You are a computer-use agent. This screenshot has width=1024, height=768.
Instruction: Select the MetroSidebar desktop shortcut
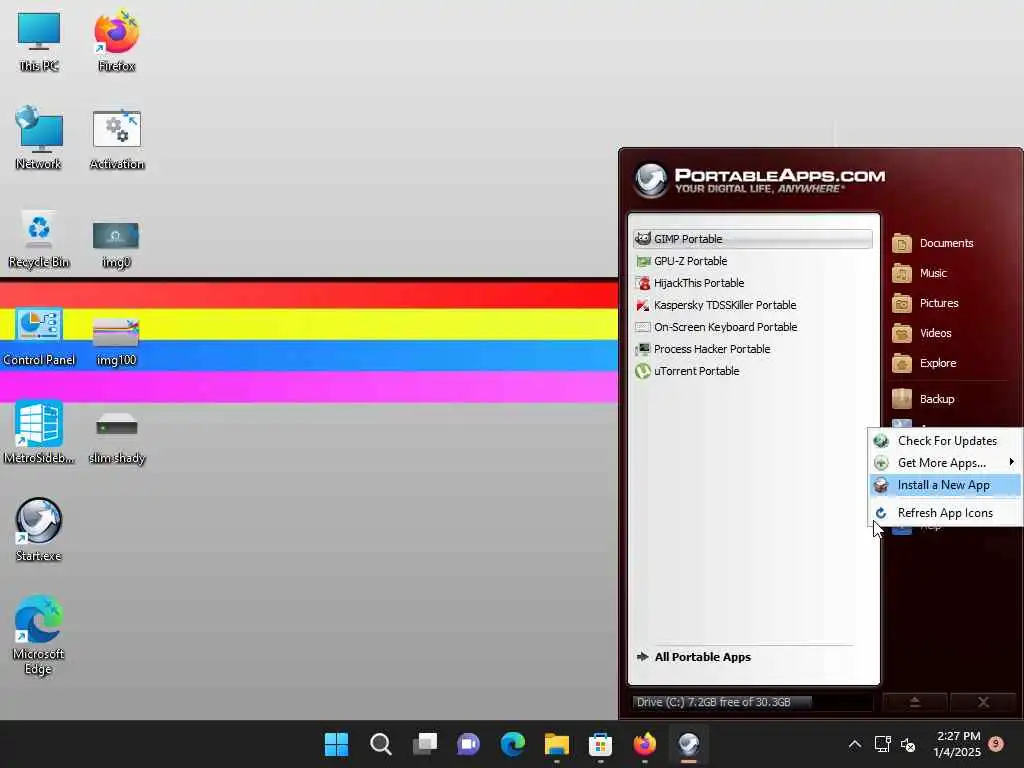[x=39, y=433]
